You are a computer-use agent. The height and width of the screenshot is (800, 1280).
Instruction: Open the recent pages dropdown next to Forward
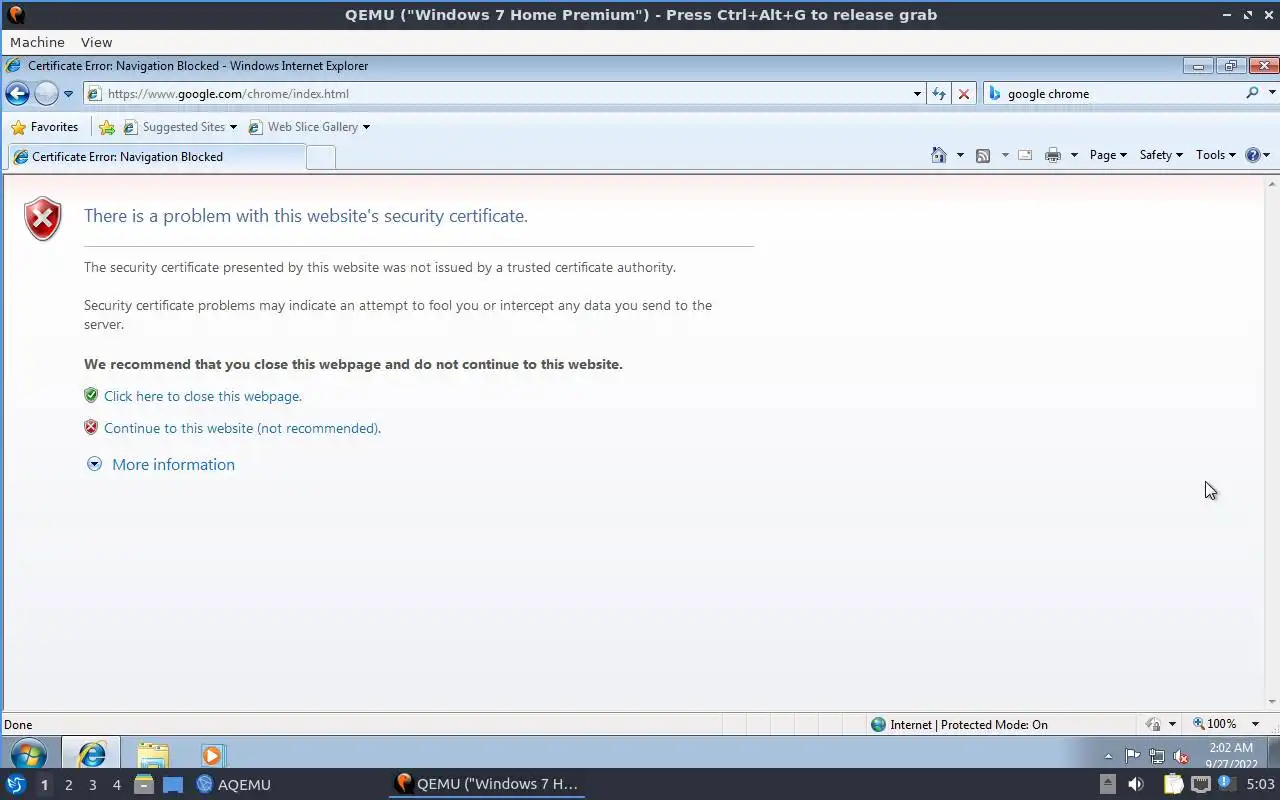coord(68,94)
